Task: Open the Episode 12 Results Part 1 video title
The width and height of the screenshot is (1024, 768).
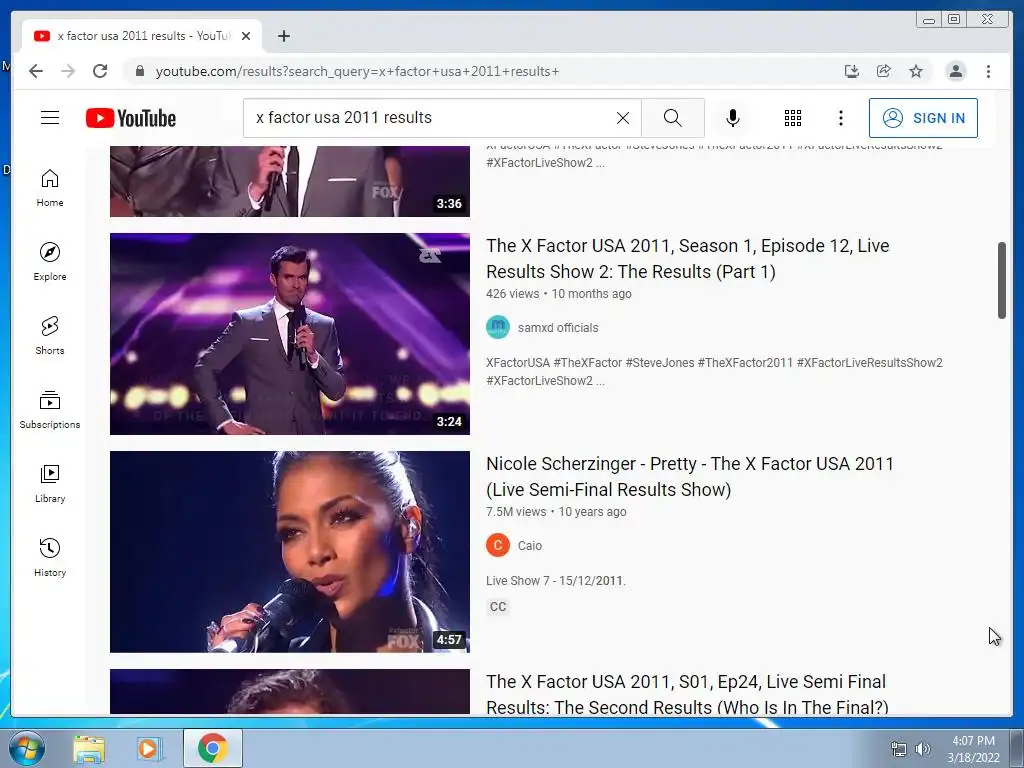Action: 687,259
